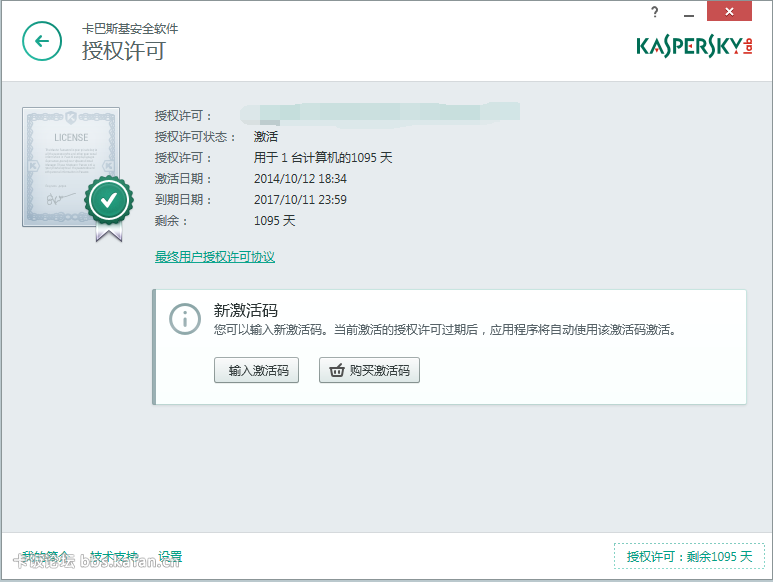
Task: Open the 设置 link at the bottom
Action: 170,556
